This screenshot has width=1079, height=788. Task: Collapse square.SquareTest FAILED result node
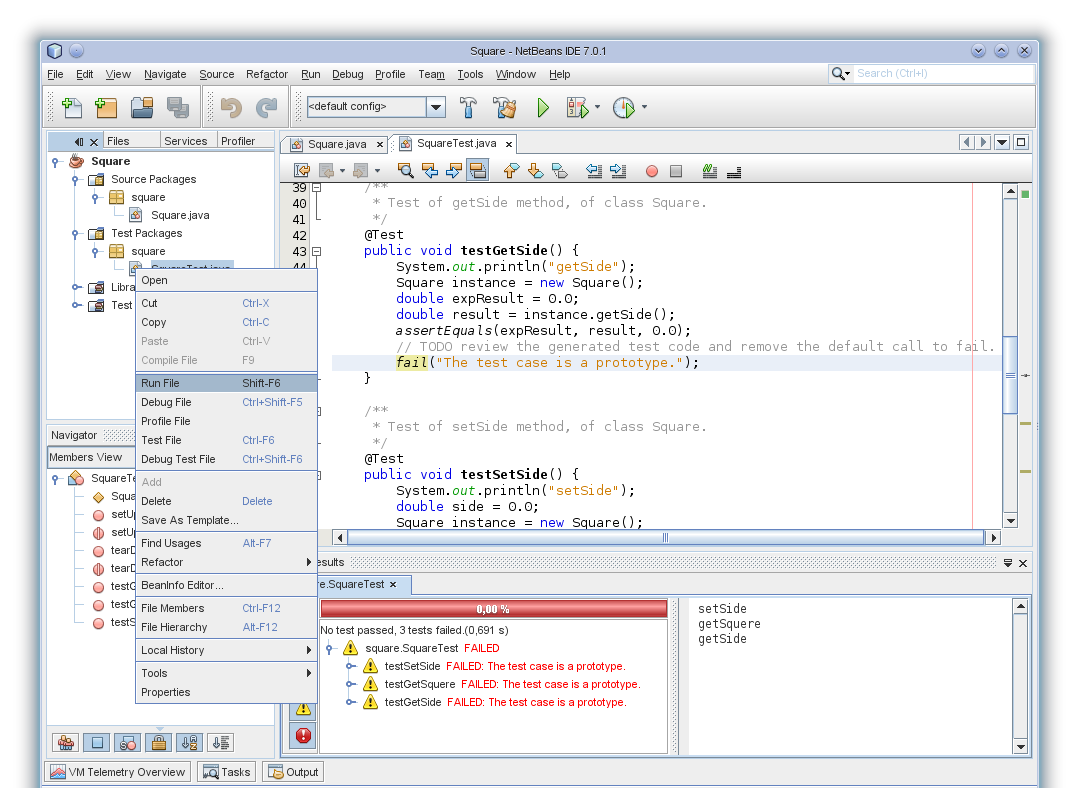coord(330,648)
